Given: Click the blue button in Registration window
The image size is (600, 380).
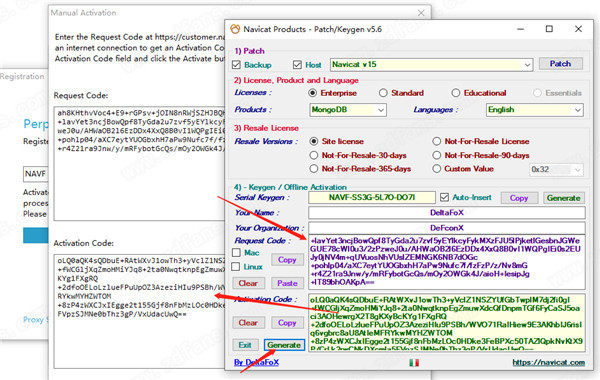Looking at the screenshot, I should point(36,235).
